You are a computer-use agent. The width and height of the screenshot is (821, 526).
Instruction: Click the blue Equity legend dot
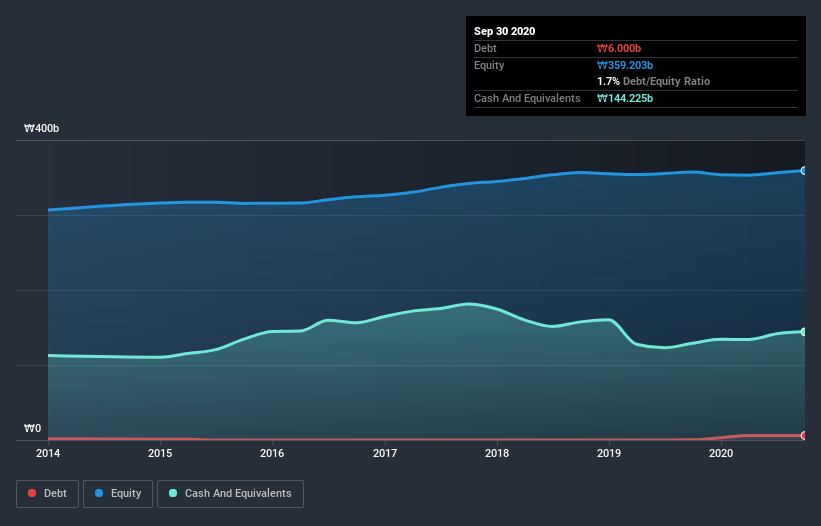tap(99, 493)
